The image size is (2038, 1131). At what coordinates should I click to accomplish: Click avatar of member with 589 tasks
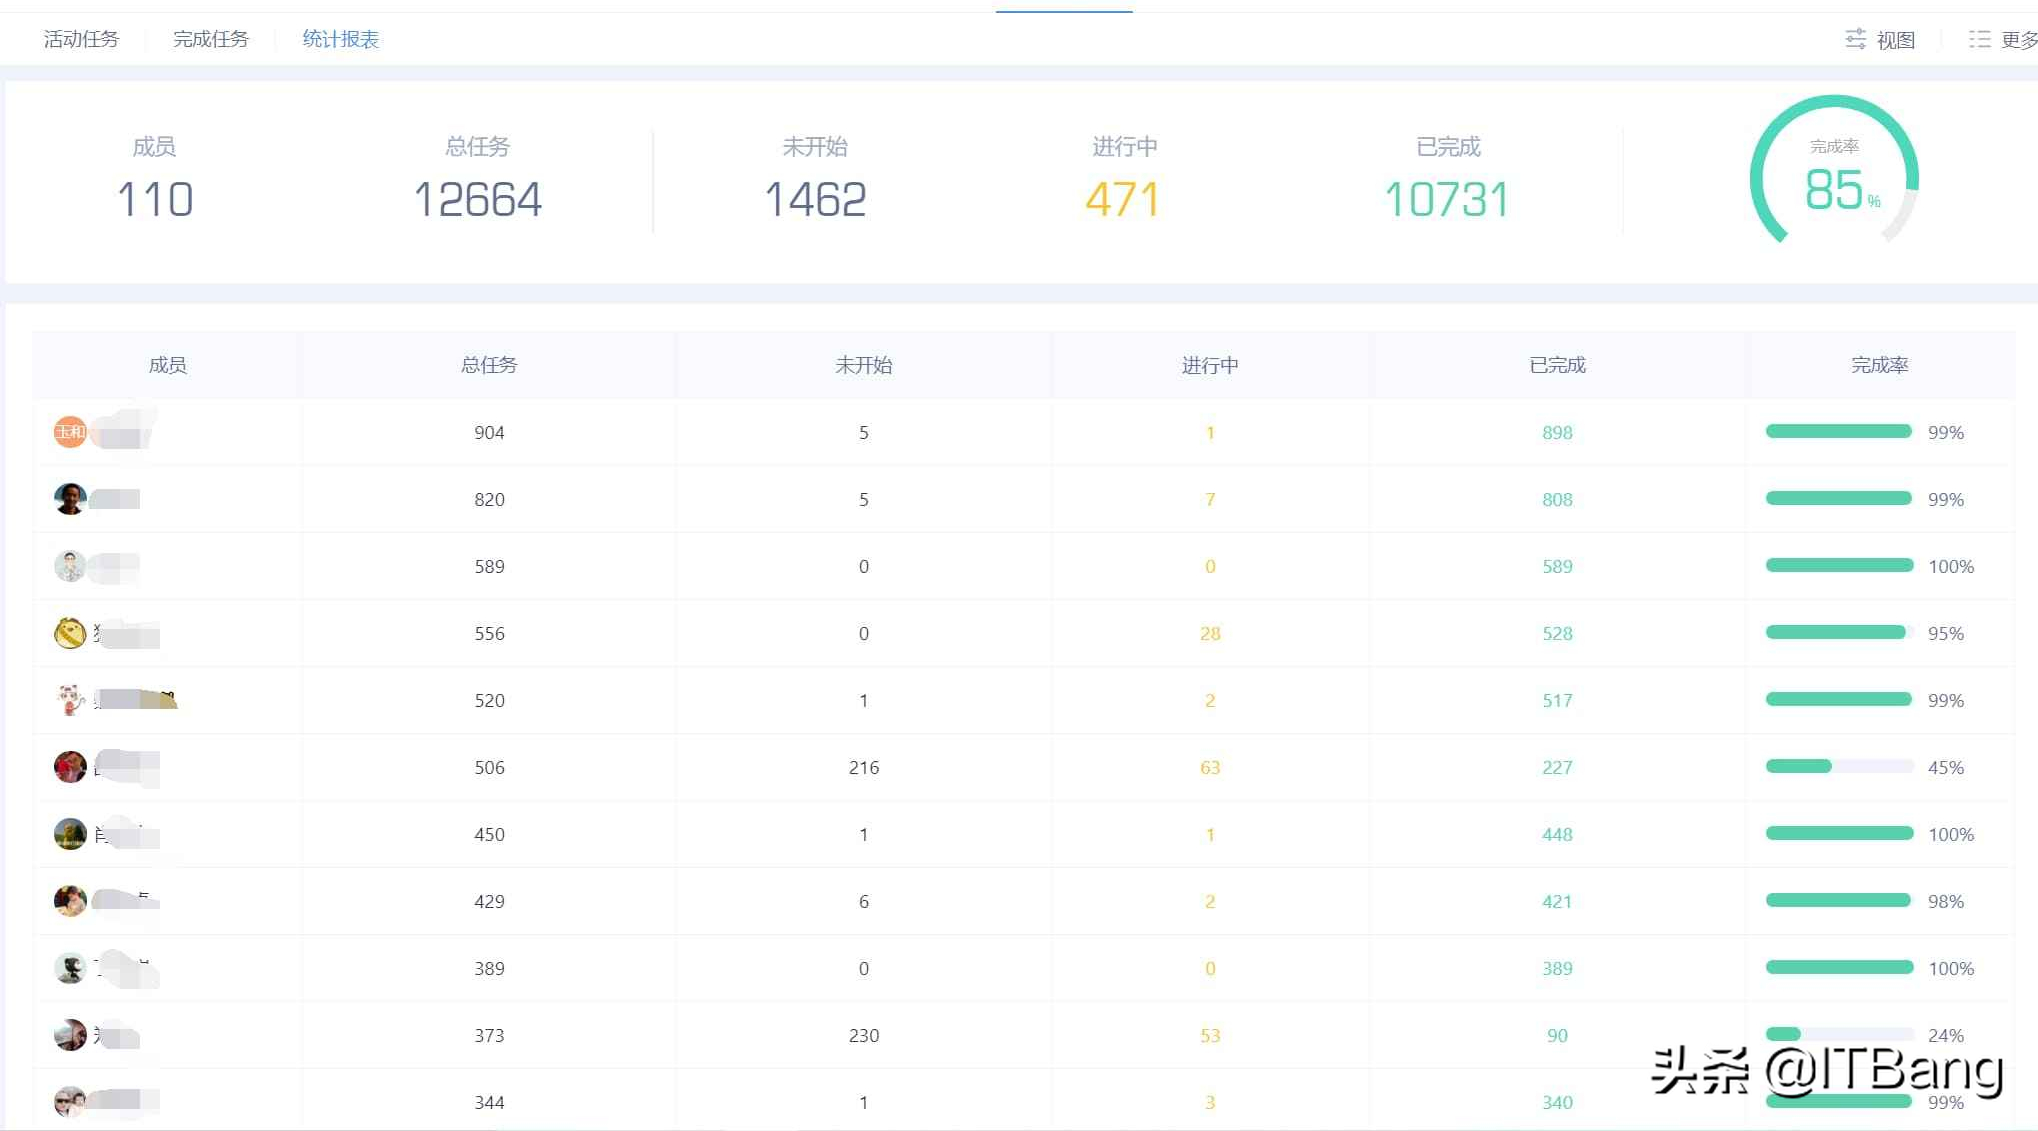click(x=70, y=566)
